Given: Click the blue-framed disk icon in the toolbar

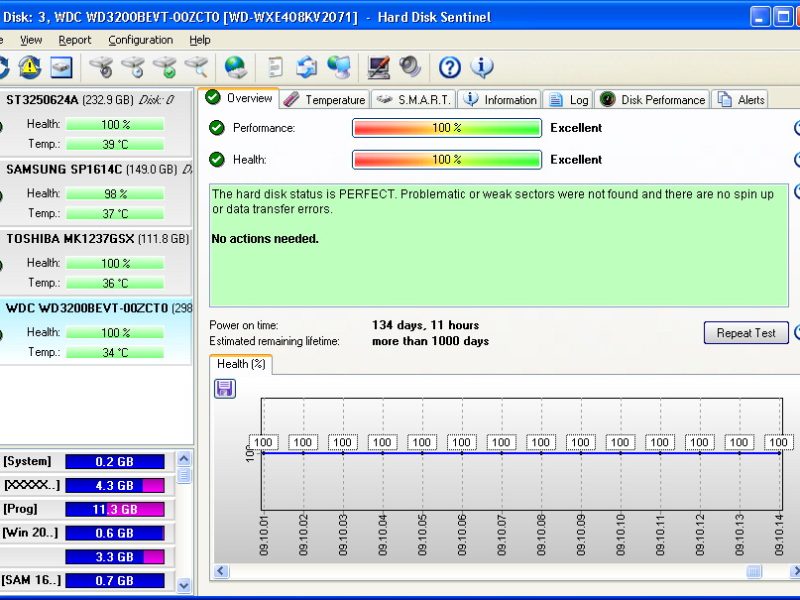Looking at the screenshot, I should pos(61,67).
